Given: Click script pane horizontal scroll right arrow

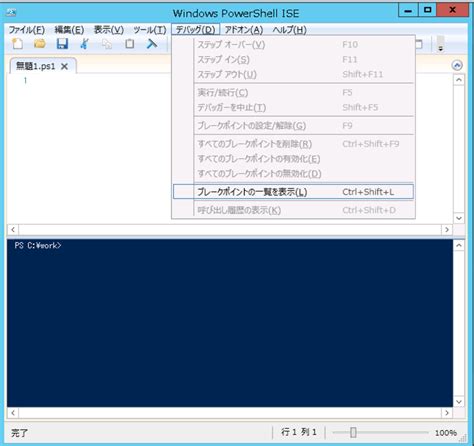Looking at the screenshot, I should (447, 230).
